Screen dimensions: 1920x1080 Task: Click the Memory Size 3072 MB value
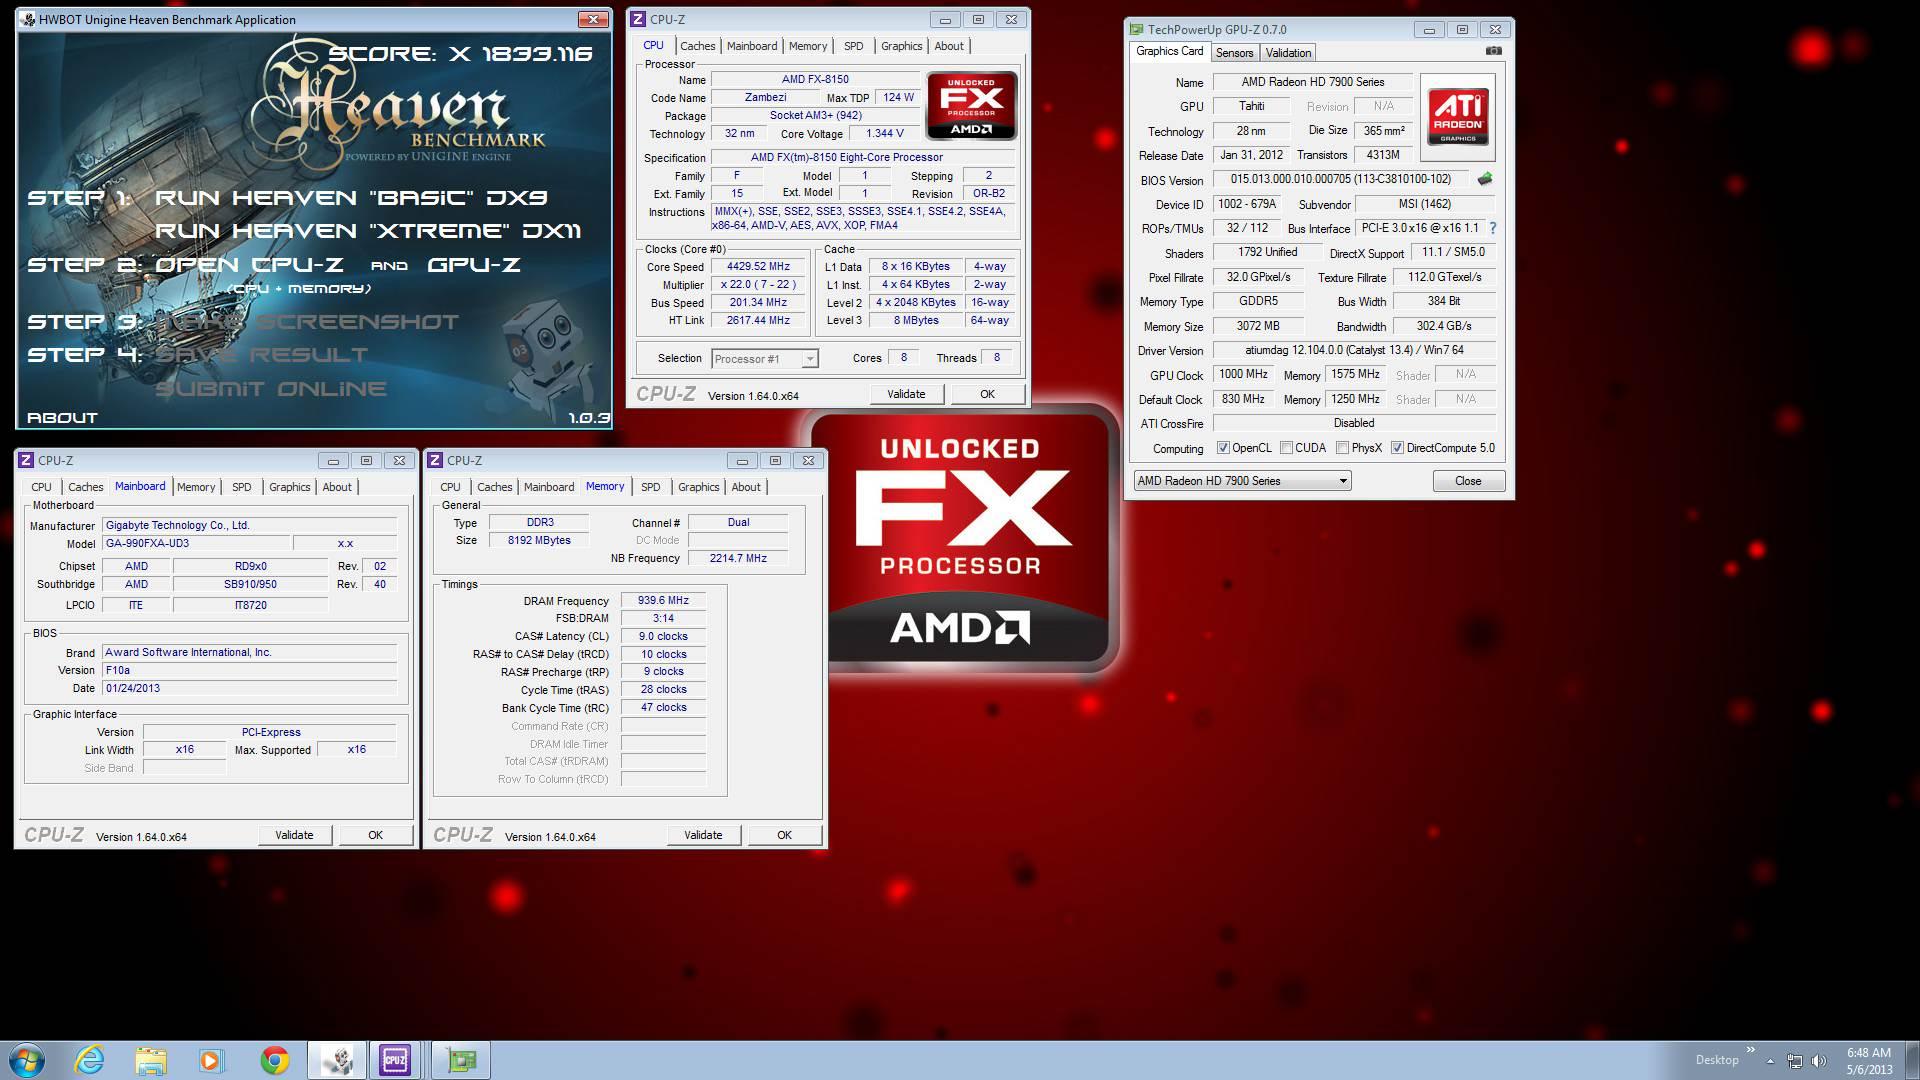pyautogui.click(x=1257, y=326)
